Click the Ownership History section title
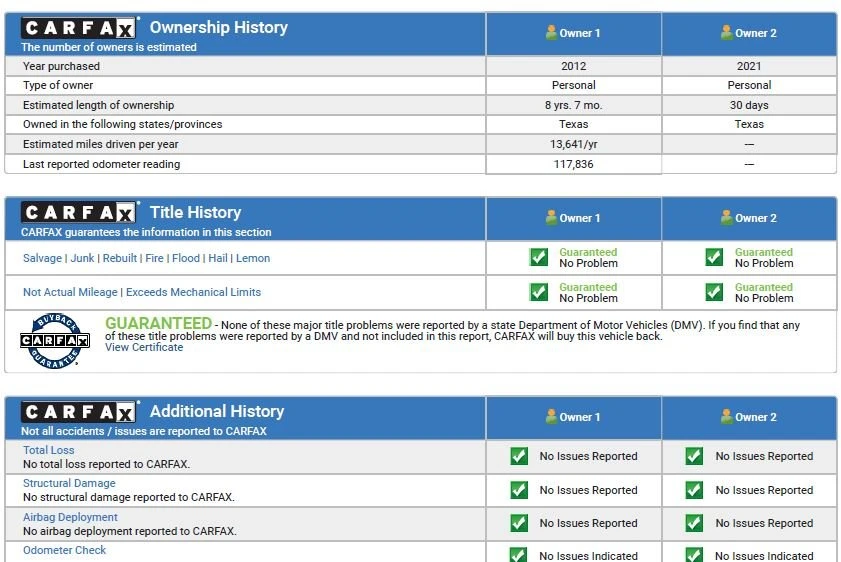 [219, 27]
